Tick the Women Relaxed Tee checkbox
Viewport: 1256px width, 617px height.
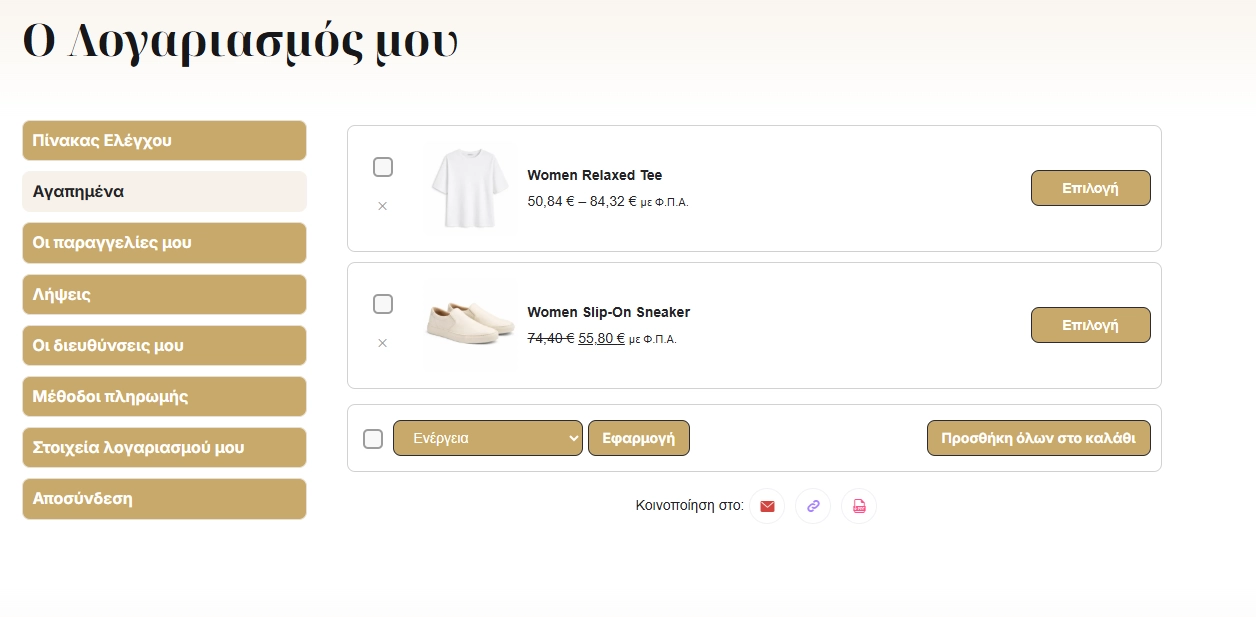(383, 167)
